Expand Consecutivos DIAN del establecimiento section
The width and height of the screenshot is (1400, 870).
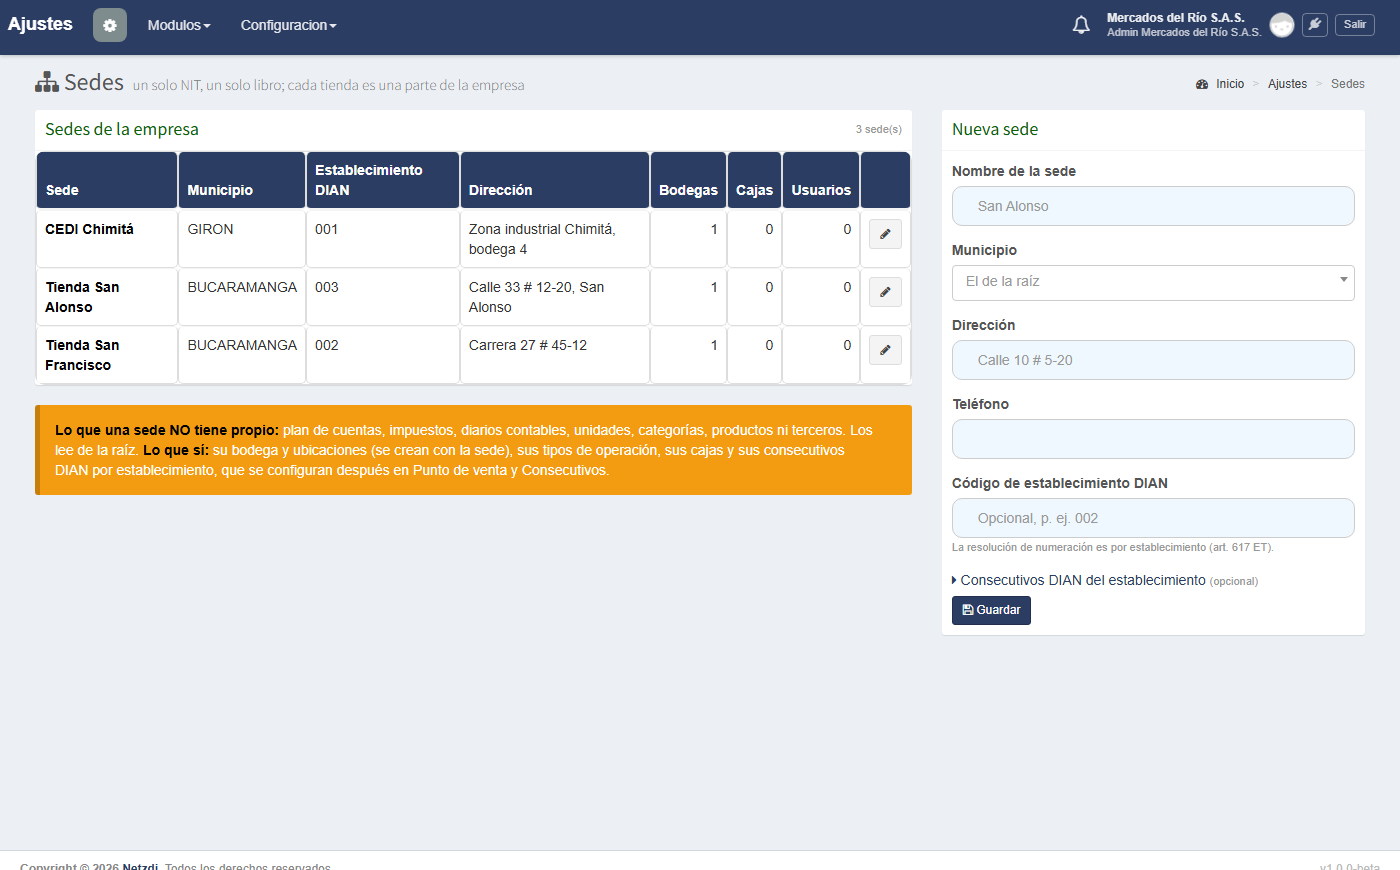[1105, 580]
